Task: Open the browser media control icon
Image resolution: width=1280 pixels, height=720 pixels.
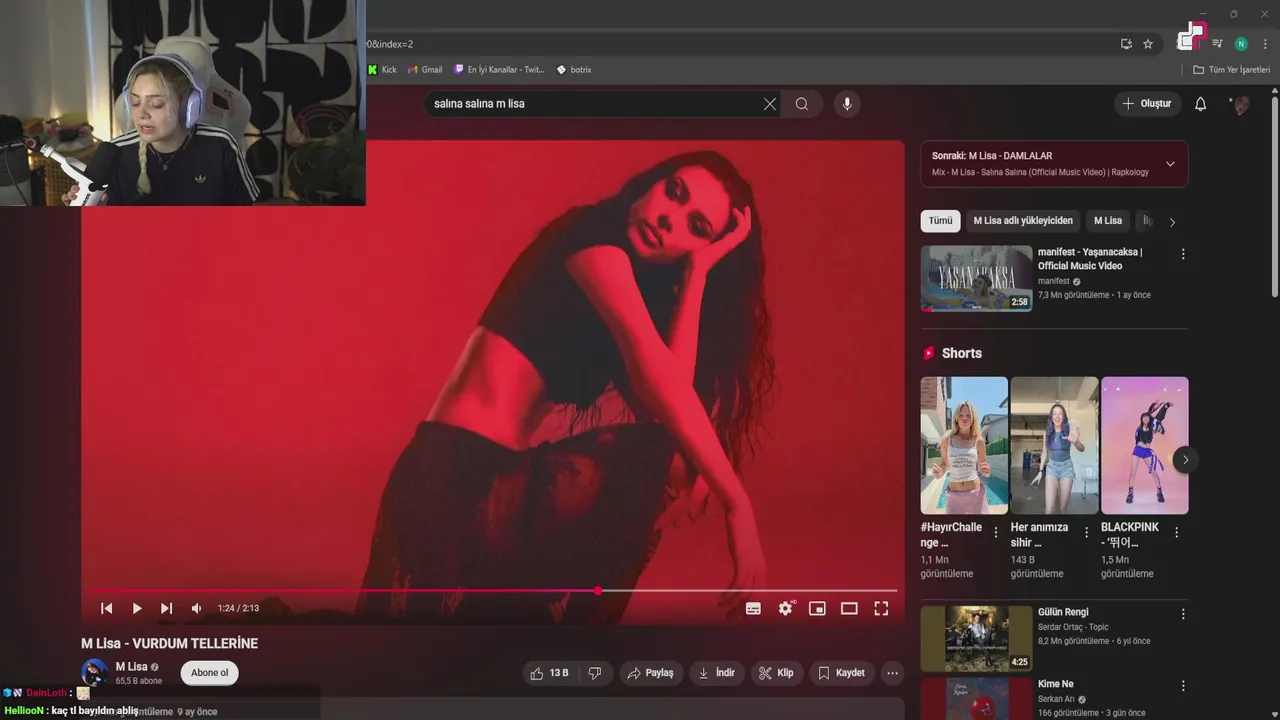Action: coord(1217,44)
